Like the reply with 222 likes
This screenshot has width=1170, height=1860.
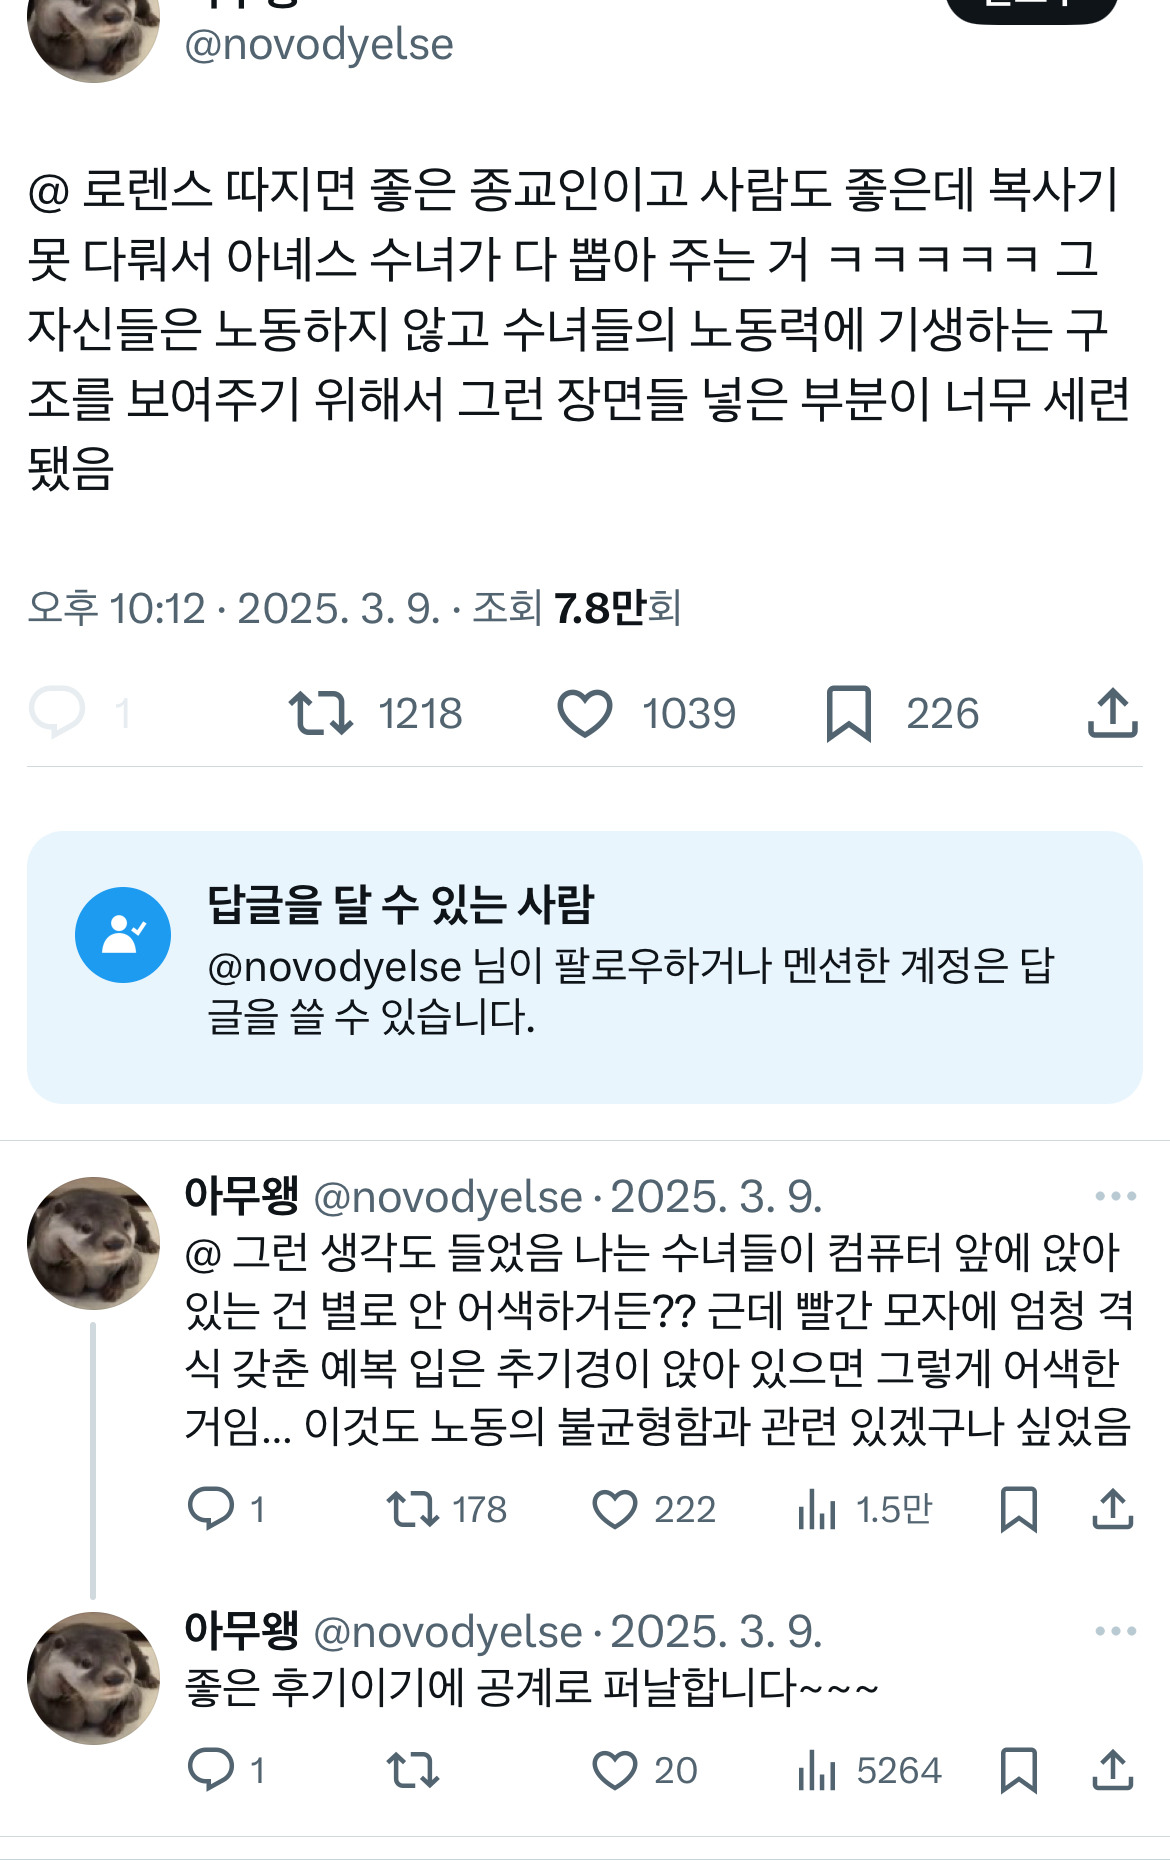(615, 1509)
